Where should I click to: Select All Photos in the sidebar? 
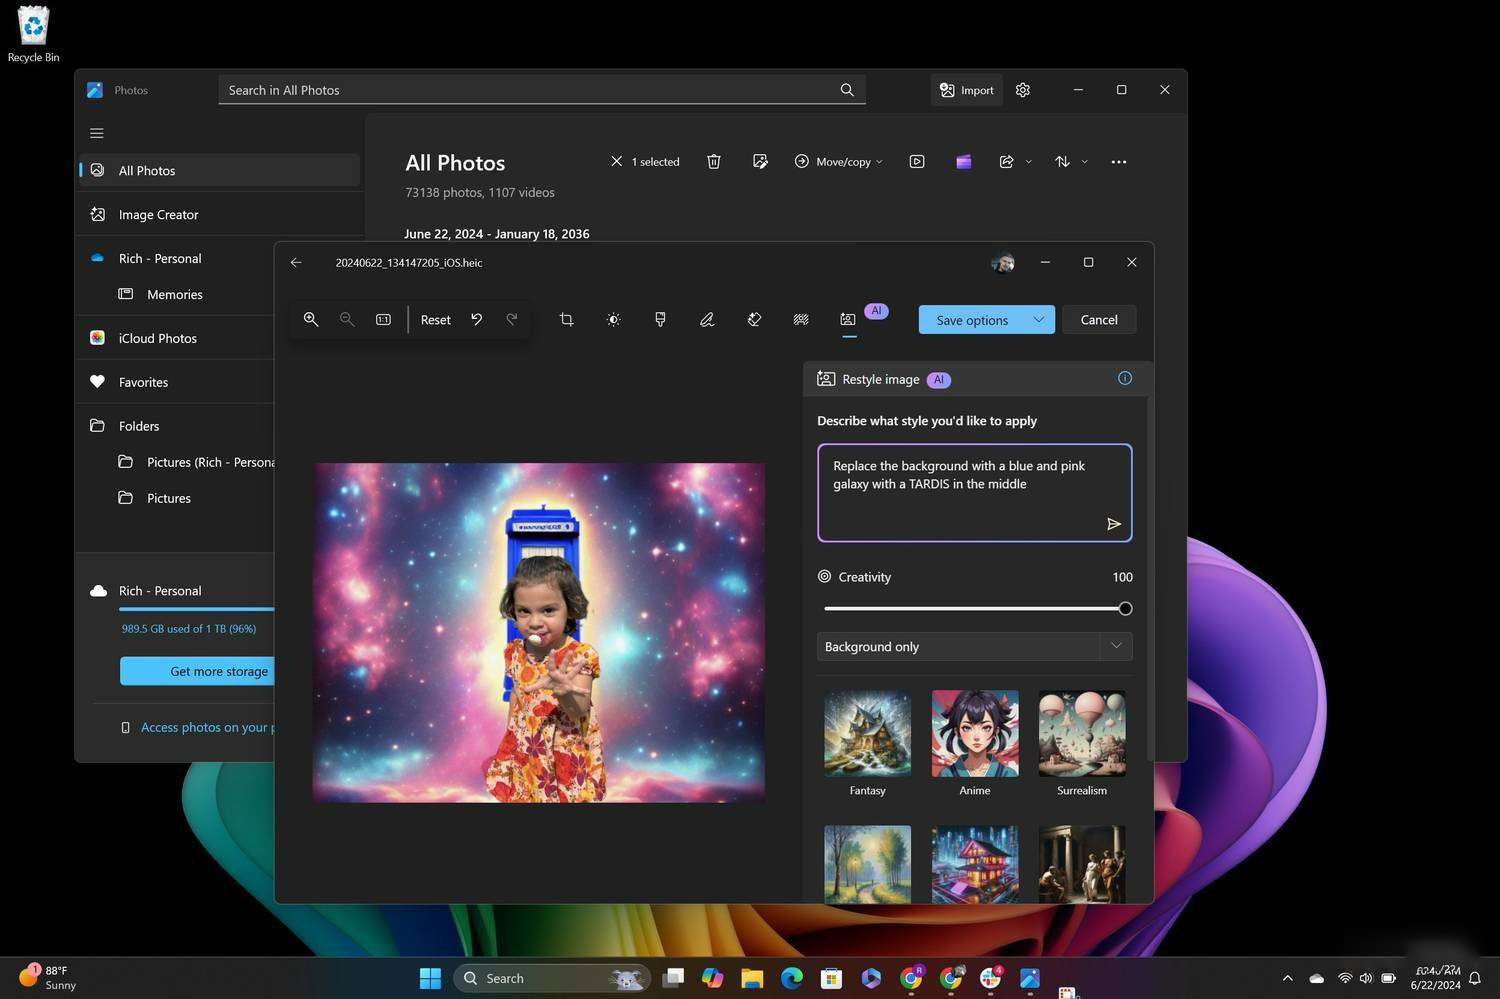(x=220, y=170)
